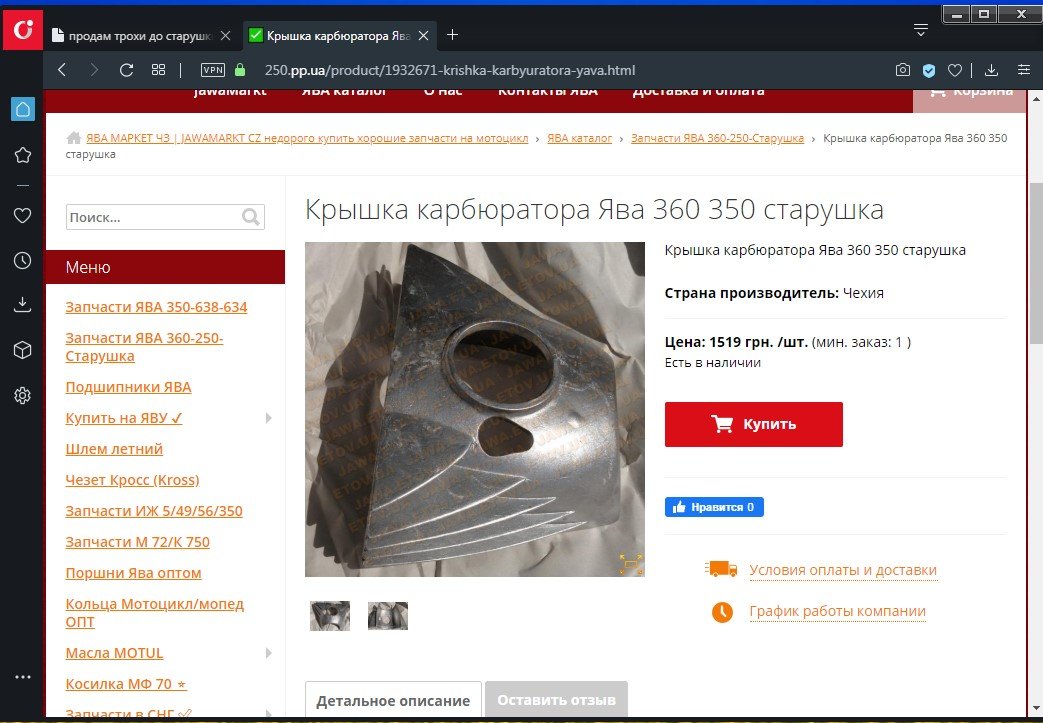Select the second product thumbnail
The width and height of the screenshot is (1043, 723).
click(388, 615)
